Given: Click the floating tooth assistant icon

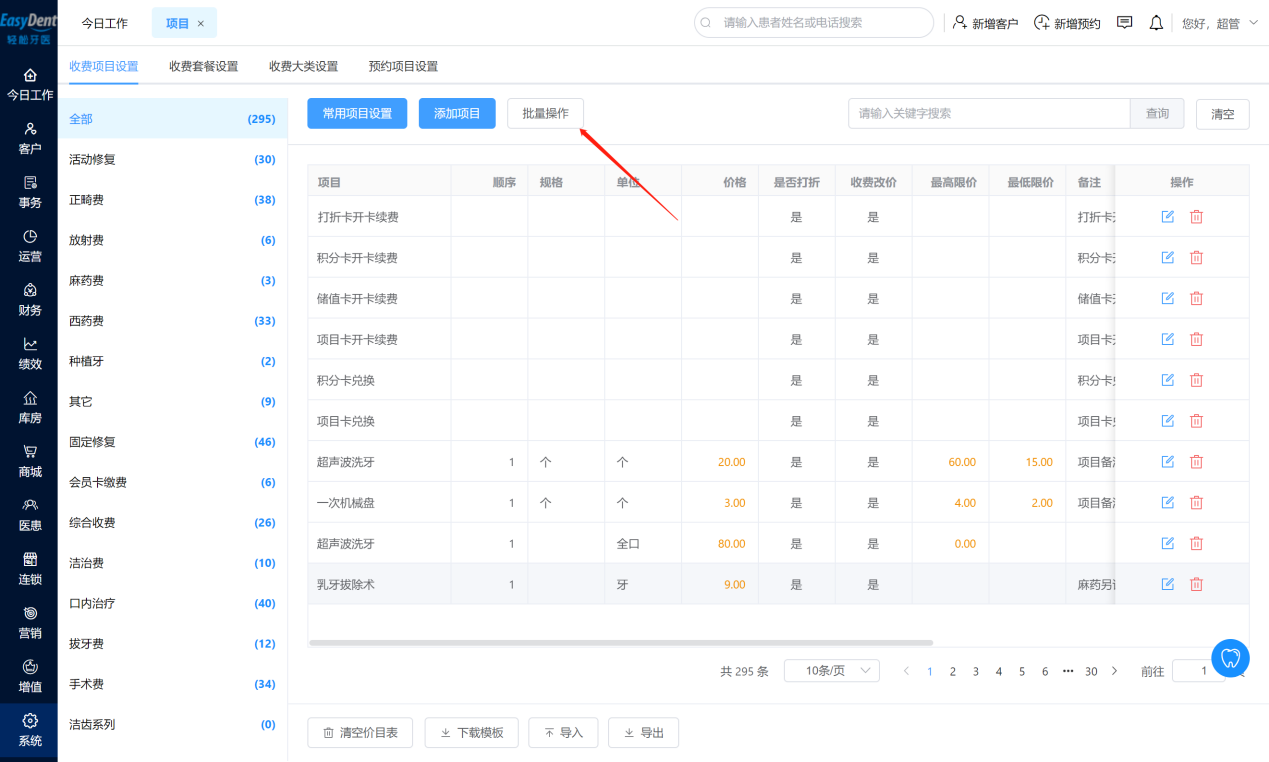Looking at the screenshot, I should tap(1231, 658).
